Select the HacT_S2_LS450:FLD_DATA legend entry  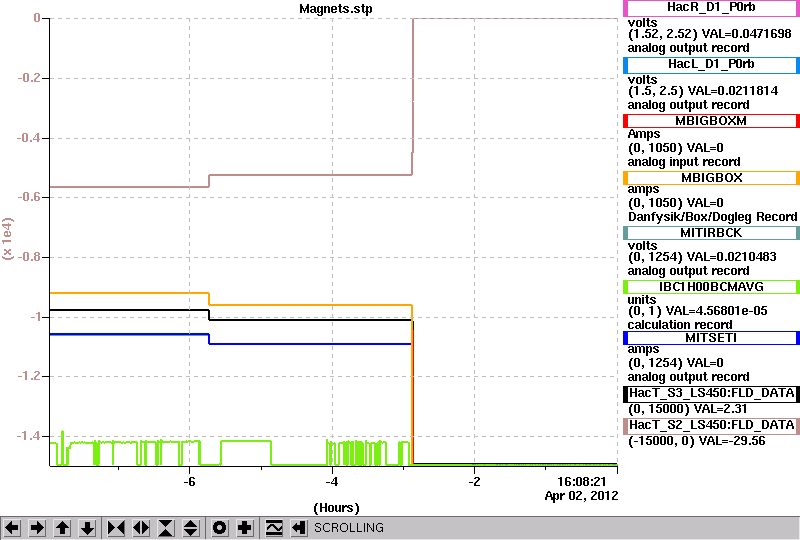[711, 426]
